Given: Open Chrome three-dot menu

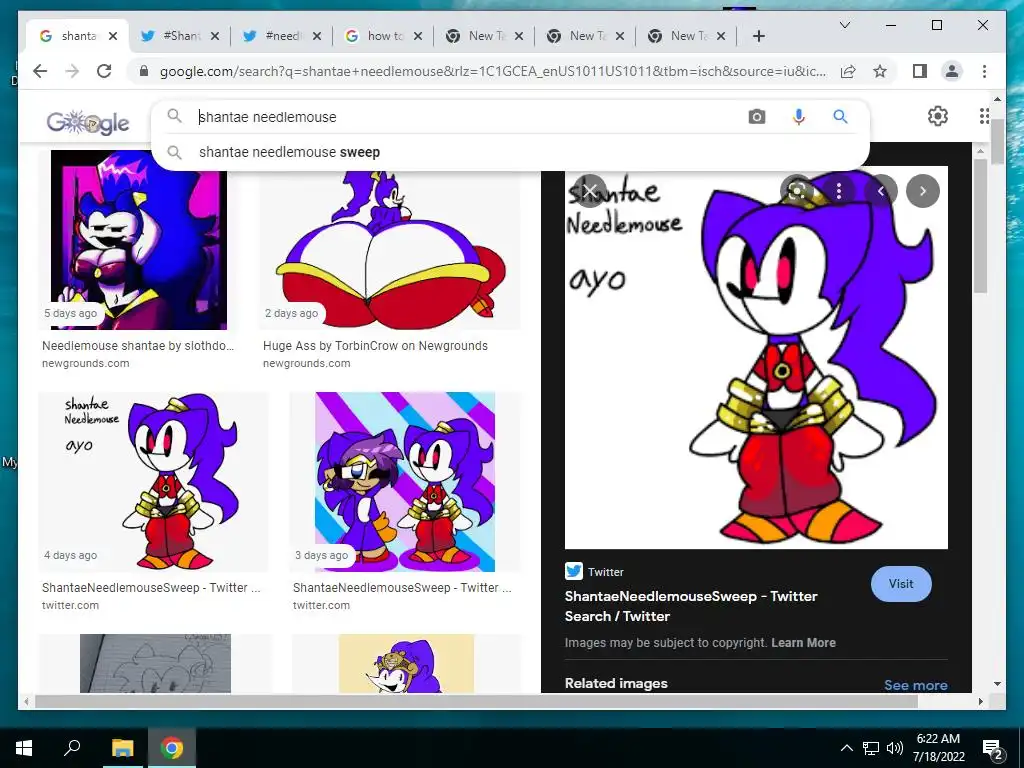Looking at the screenshot, I should (984, 71).
